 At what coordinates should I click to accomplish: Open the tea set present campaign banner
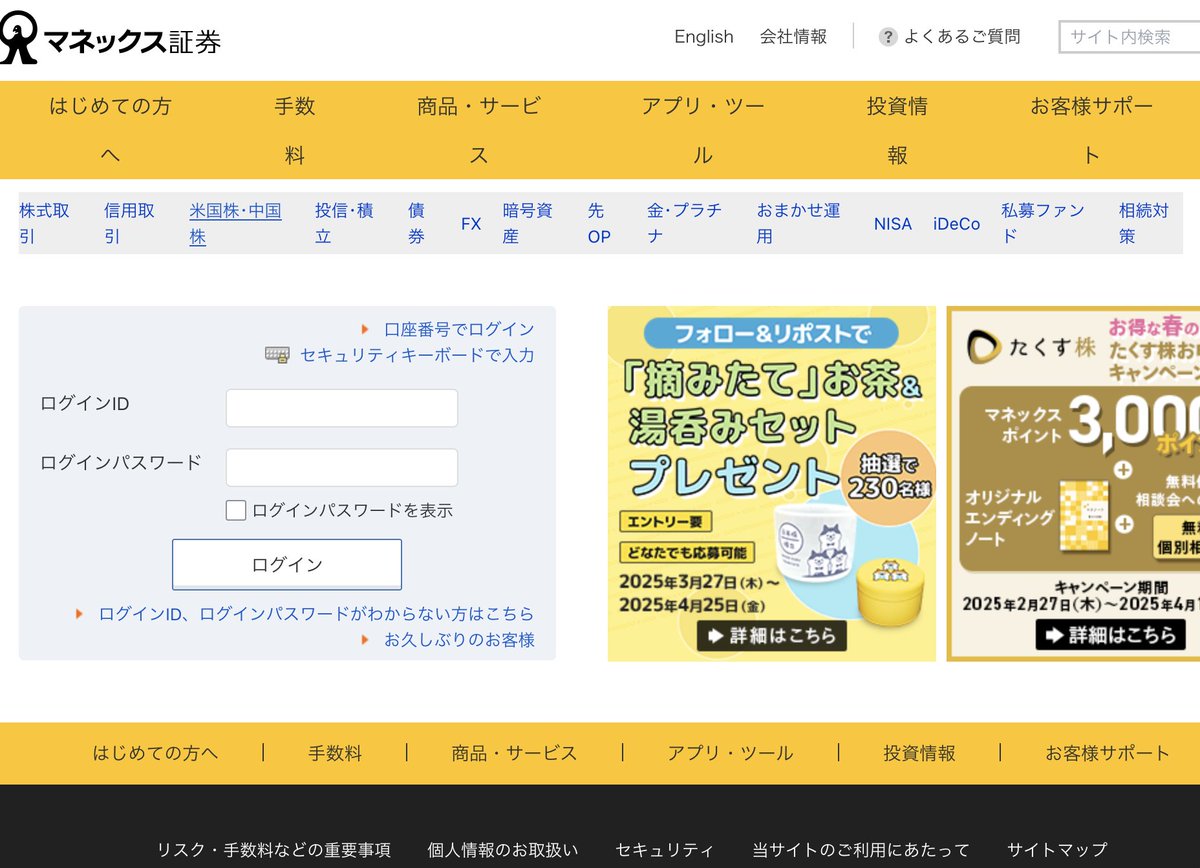point(772,483)
